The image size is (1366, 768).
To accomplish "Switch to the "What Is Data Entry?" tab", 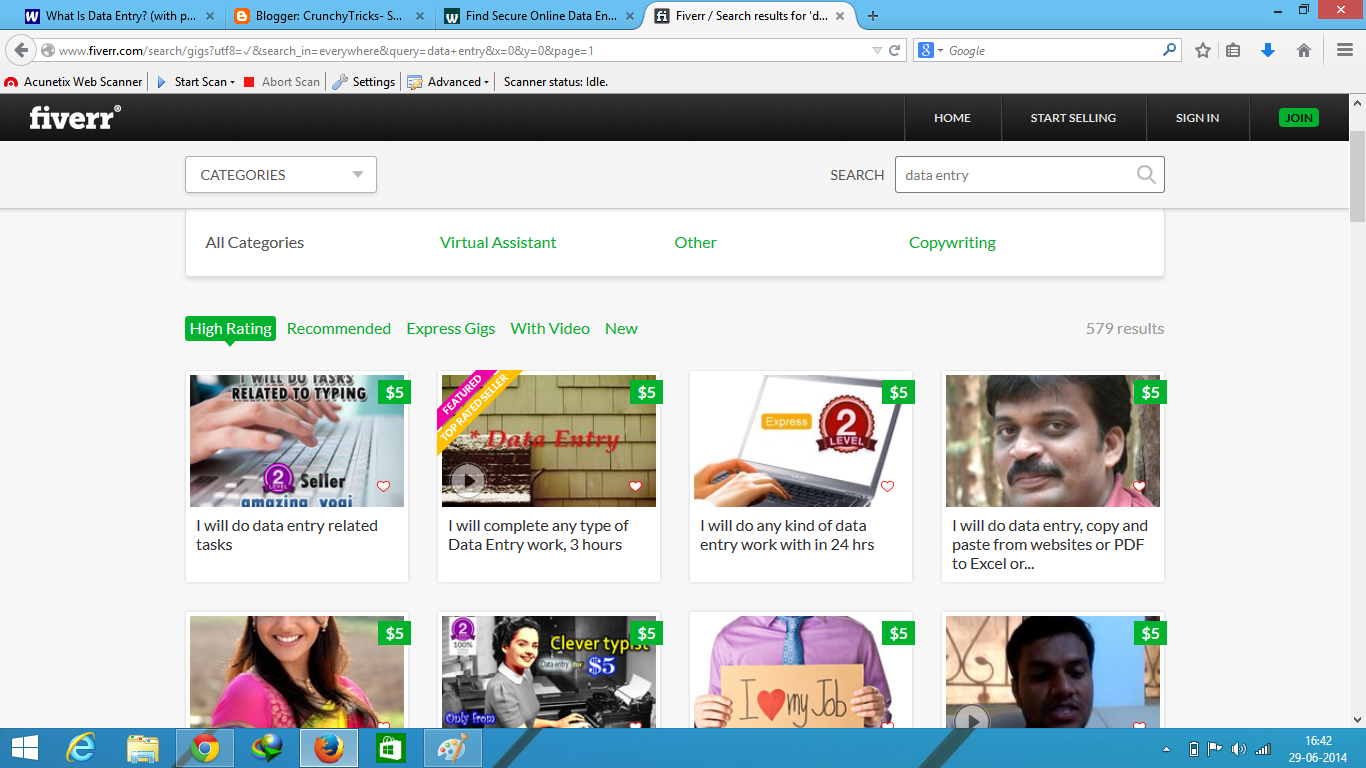I will [x=122, y=16].
